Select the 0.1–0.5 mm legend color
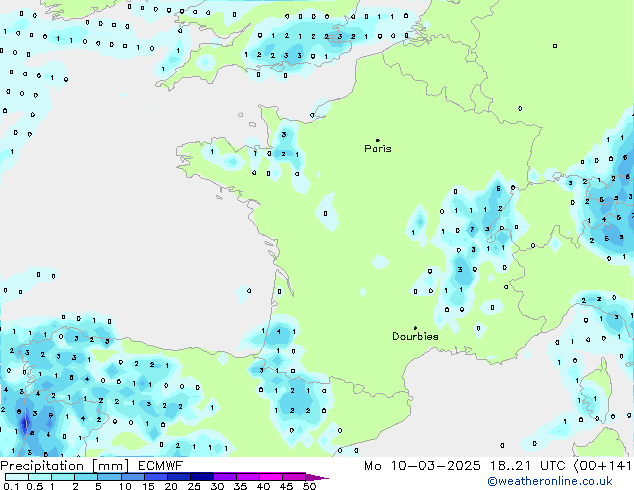This screenshot has width=634, height=490. tap(17, 477)
